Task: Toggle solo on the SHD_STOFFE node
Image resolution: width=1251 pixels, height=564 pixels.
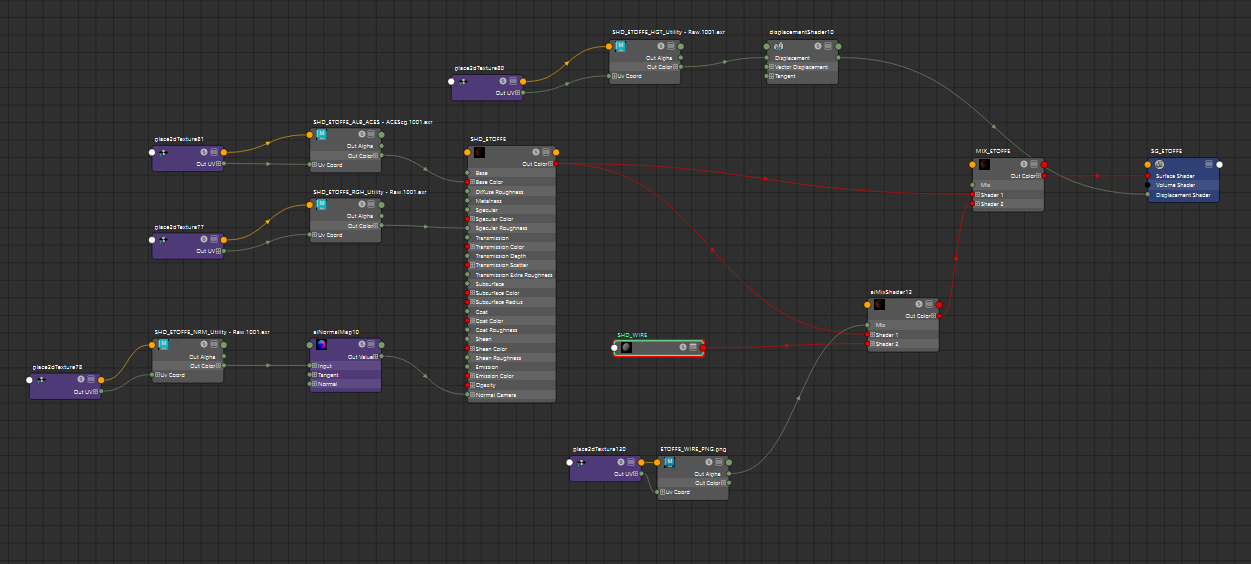Action: coord(536,153)
